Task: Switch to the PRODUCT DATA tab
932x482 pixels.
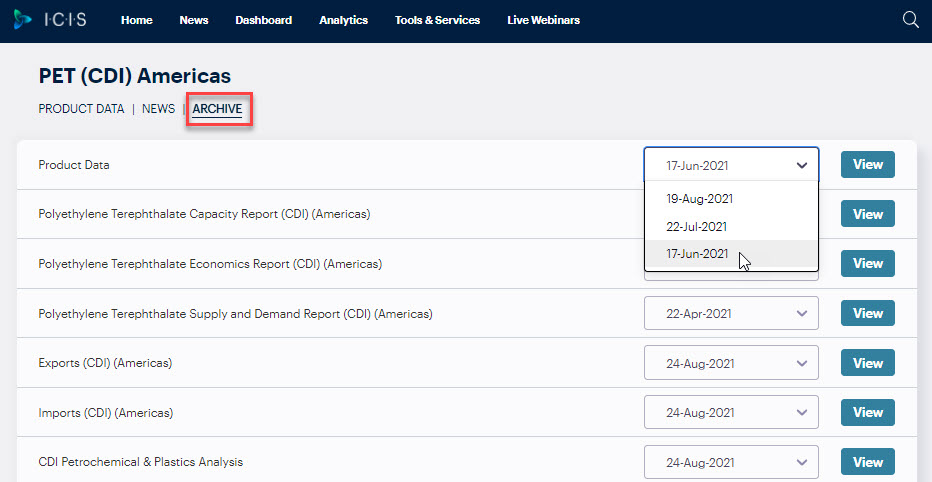Action: [81, 109]
